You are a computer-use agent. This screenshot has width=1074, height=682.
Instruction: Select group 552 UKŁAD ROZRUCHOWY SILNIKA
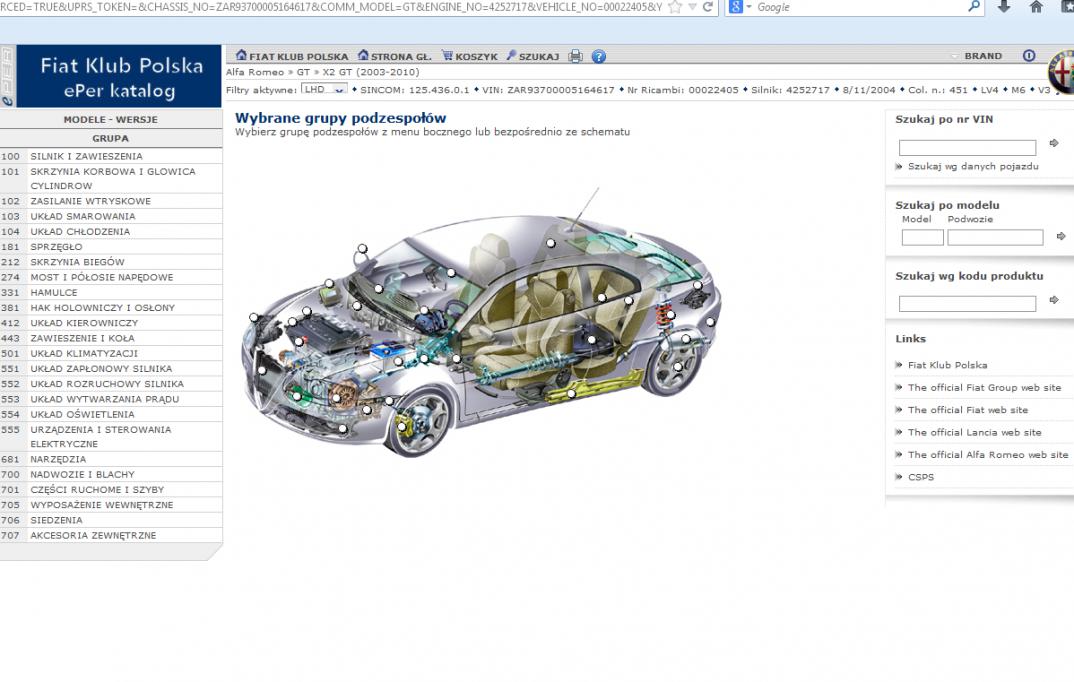click(111, 384)
